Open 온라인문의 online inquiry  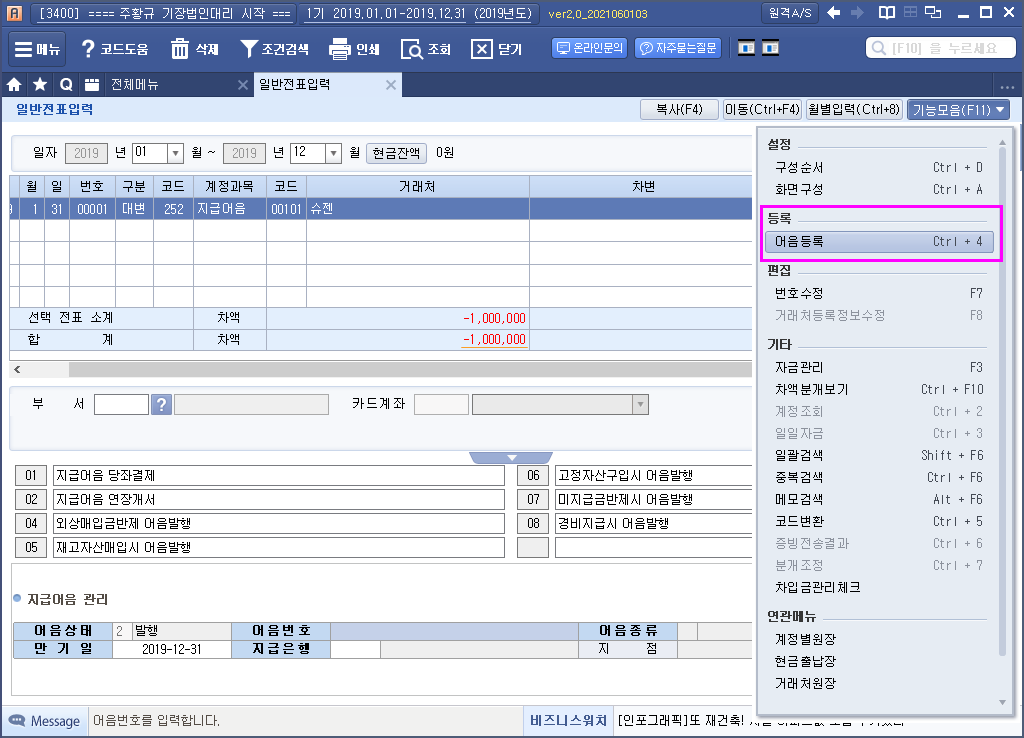590,48
